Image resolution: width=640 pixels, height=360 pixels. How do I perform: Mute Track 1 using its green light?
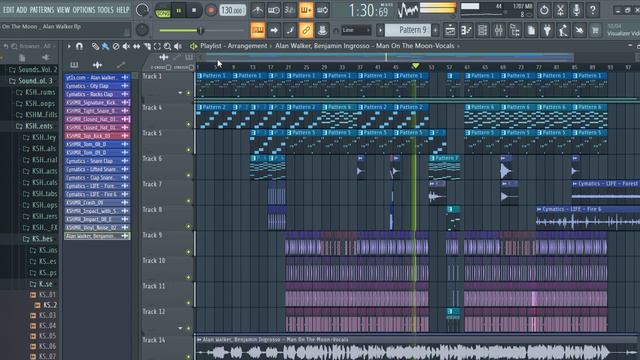pos(189,93)
